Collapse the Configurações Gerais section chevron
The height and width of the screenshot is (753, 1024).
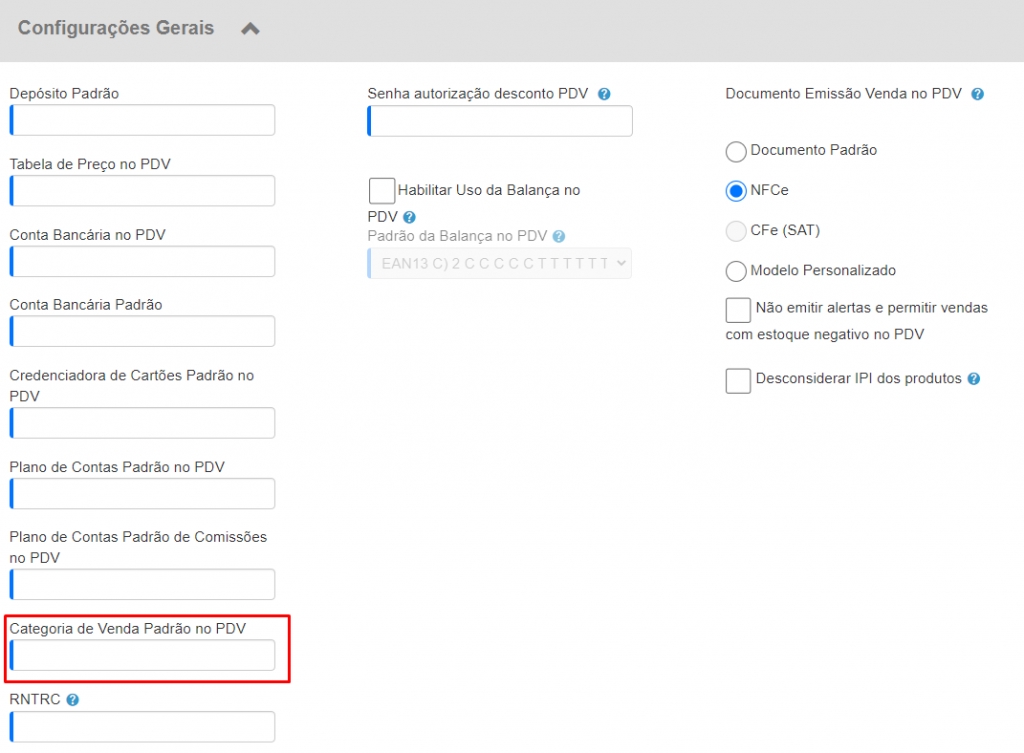pyautogui.click(x=250, y=29)
